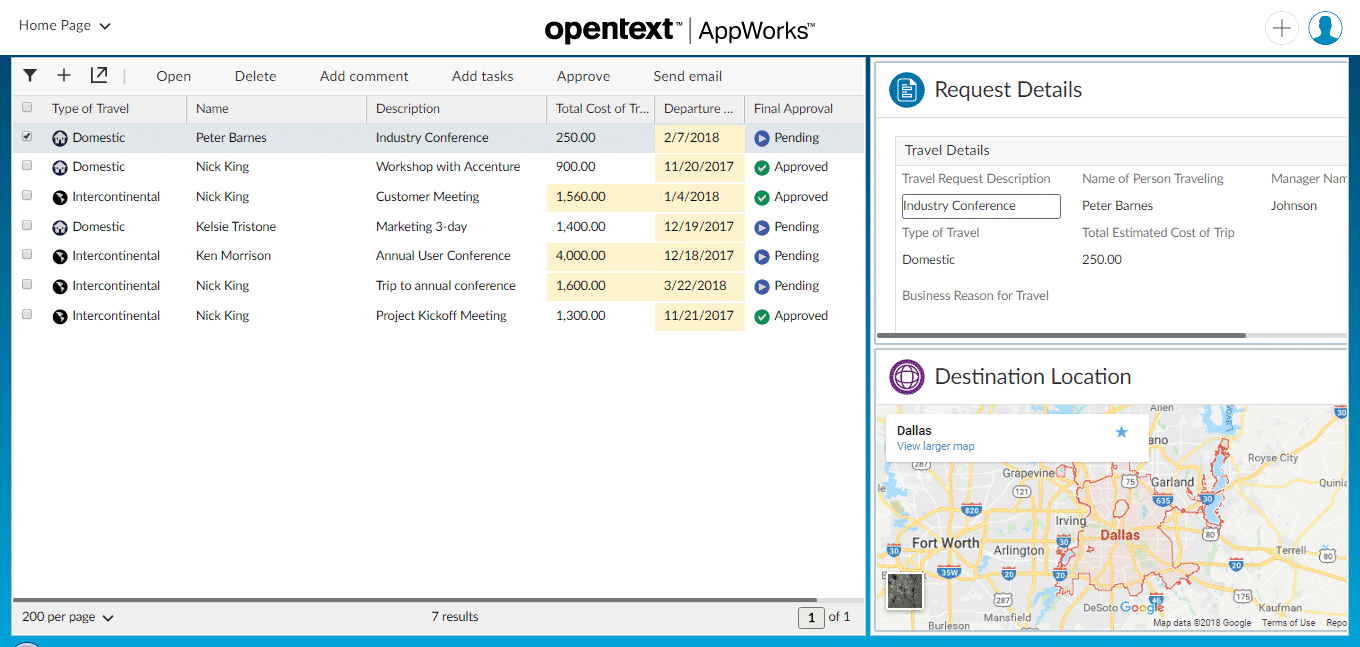
Task: Select Approve from the action bar
Action: [x=583, y=75]
